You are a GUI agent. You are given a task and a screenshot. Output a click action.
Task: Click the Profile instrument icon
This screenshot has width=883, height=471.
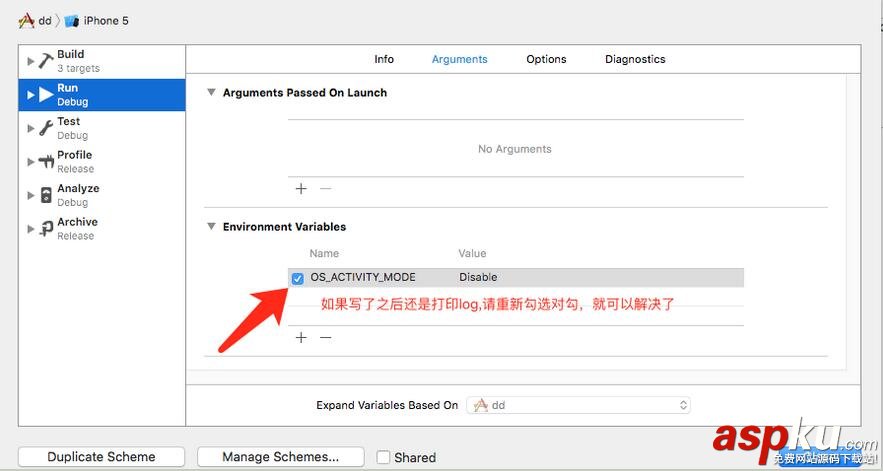pyautogui.click(x=46, y=162)
